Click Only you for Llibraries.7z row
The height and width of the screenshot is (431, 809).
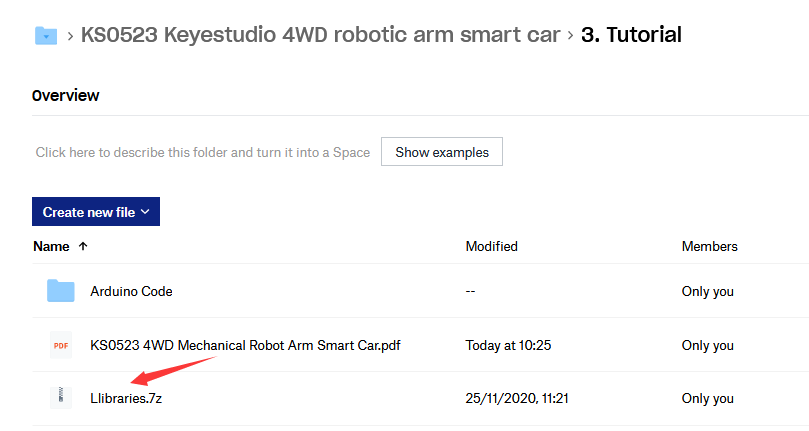coord(707,398)
